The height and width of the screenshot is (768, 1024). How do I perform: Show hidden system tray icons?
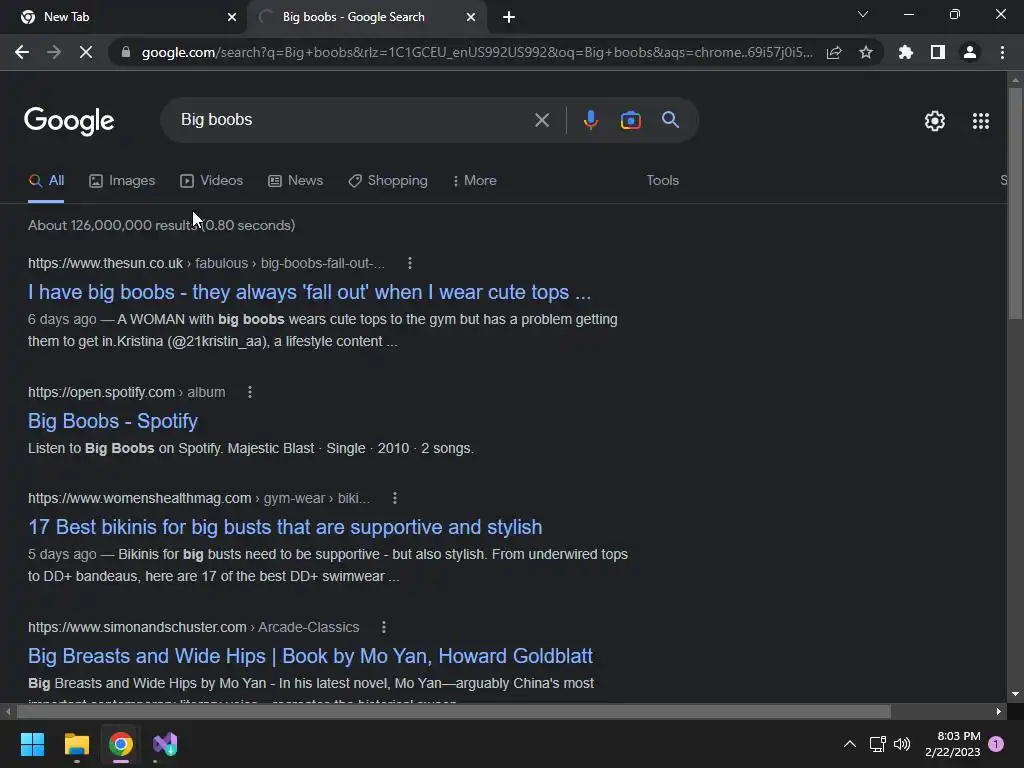click(x=850, y=744)
